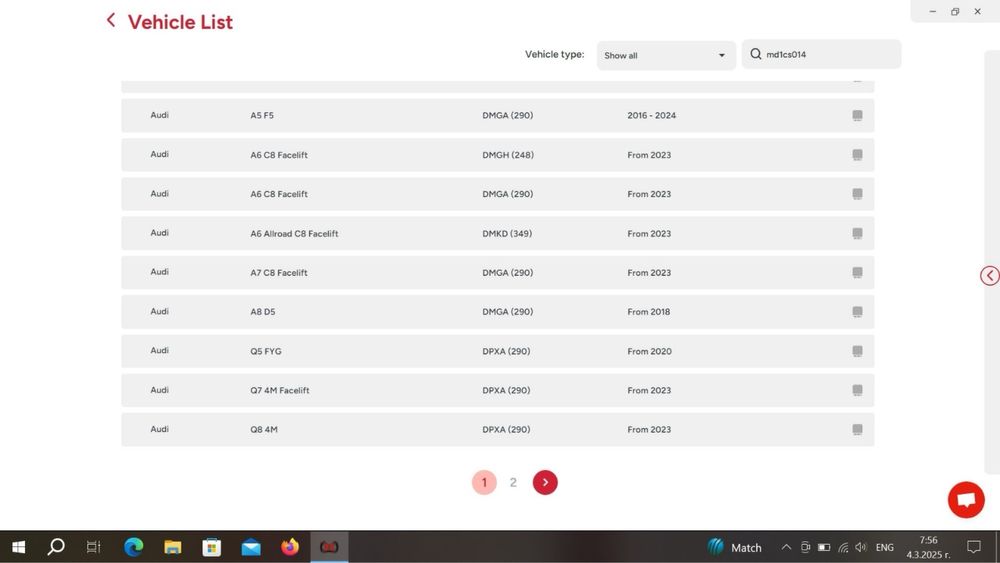This screenshot has width=1000, height=563.
Task: Open Windows taskbar search
Action: coord(56,546)
